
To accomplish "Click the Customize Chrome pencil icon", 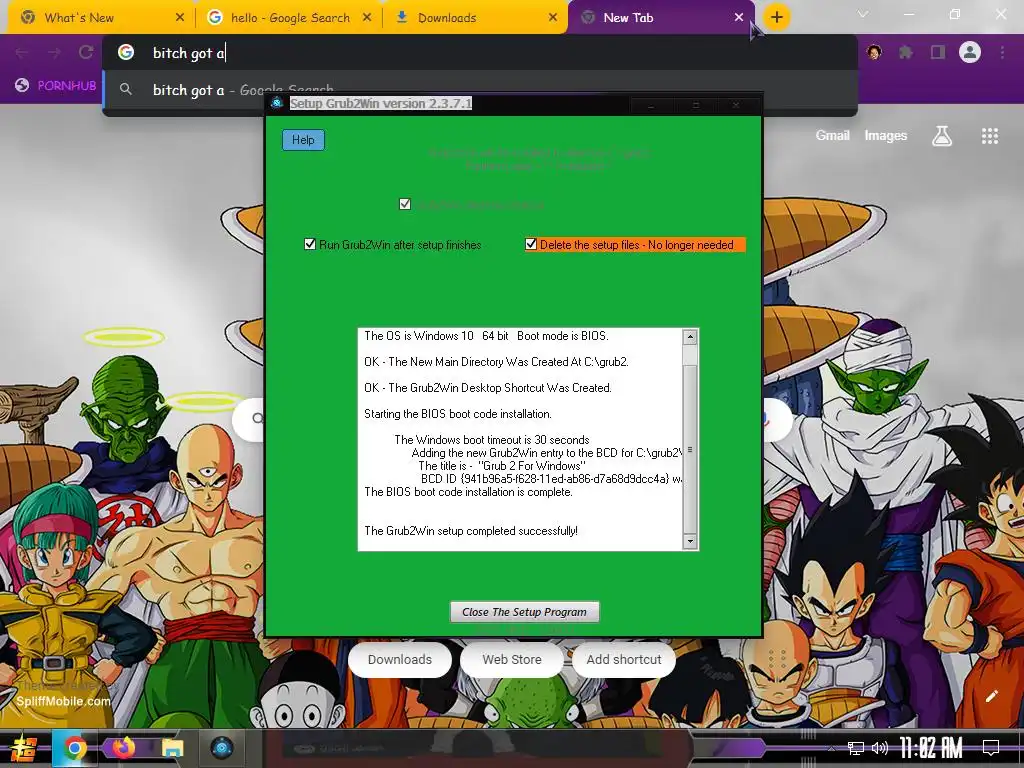I will 992,696.
